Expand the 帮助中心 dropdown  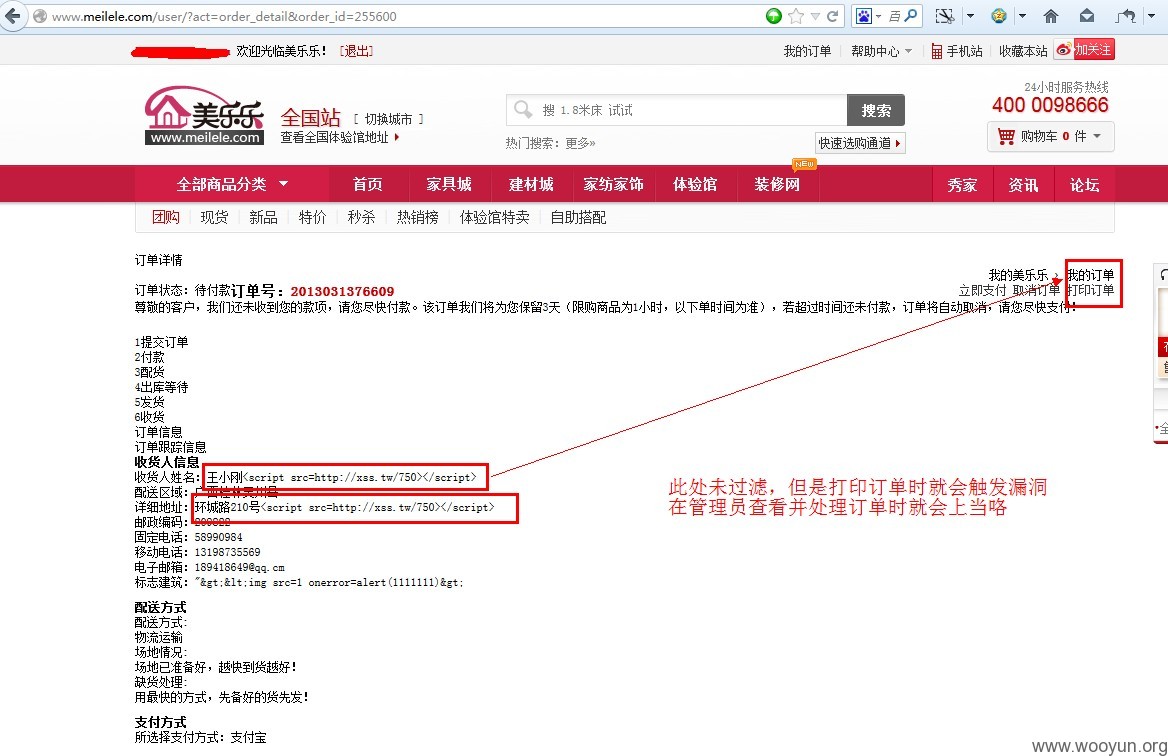pos(881,51)
